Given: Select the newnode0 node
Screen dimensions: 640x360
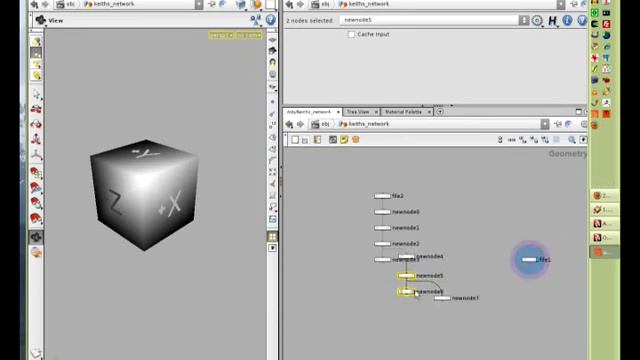Looking at the screenshot, I should click(x=382, y=212).
